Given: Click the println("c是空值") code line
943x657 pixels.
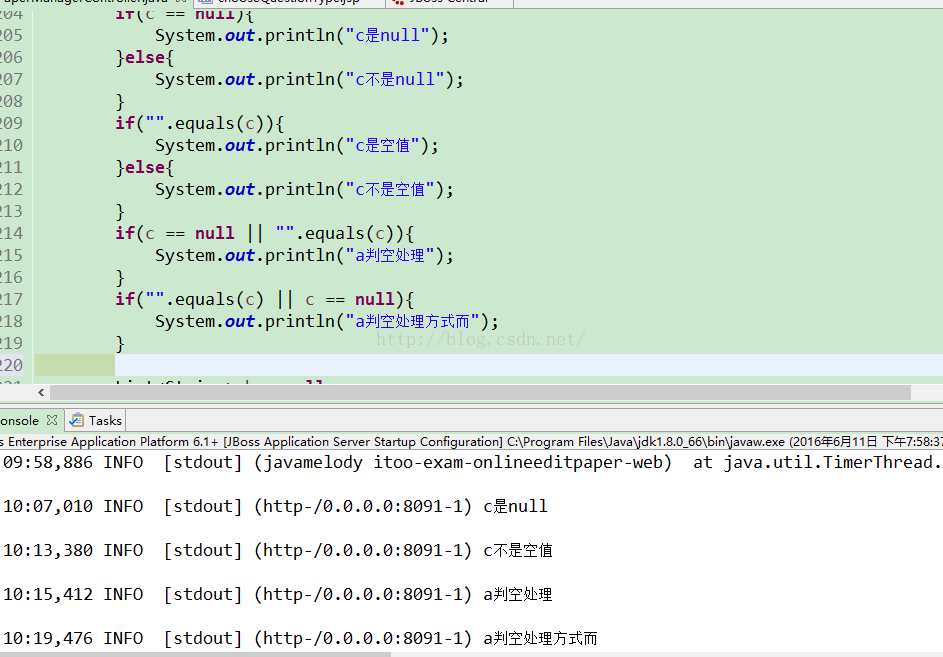Looking at the screenshot, I should [x=297, y=146].
